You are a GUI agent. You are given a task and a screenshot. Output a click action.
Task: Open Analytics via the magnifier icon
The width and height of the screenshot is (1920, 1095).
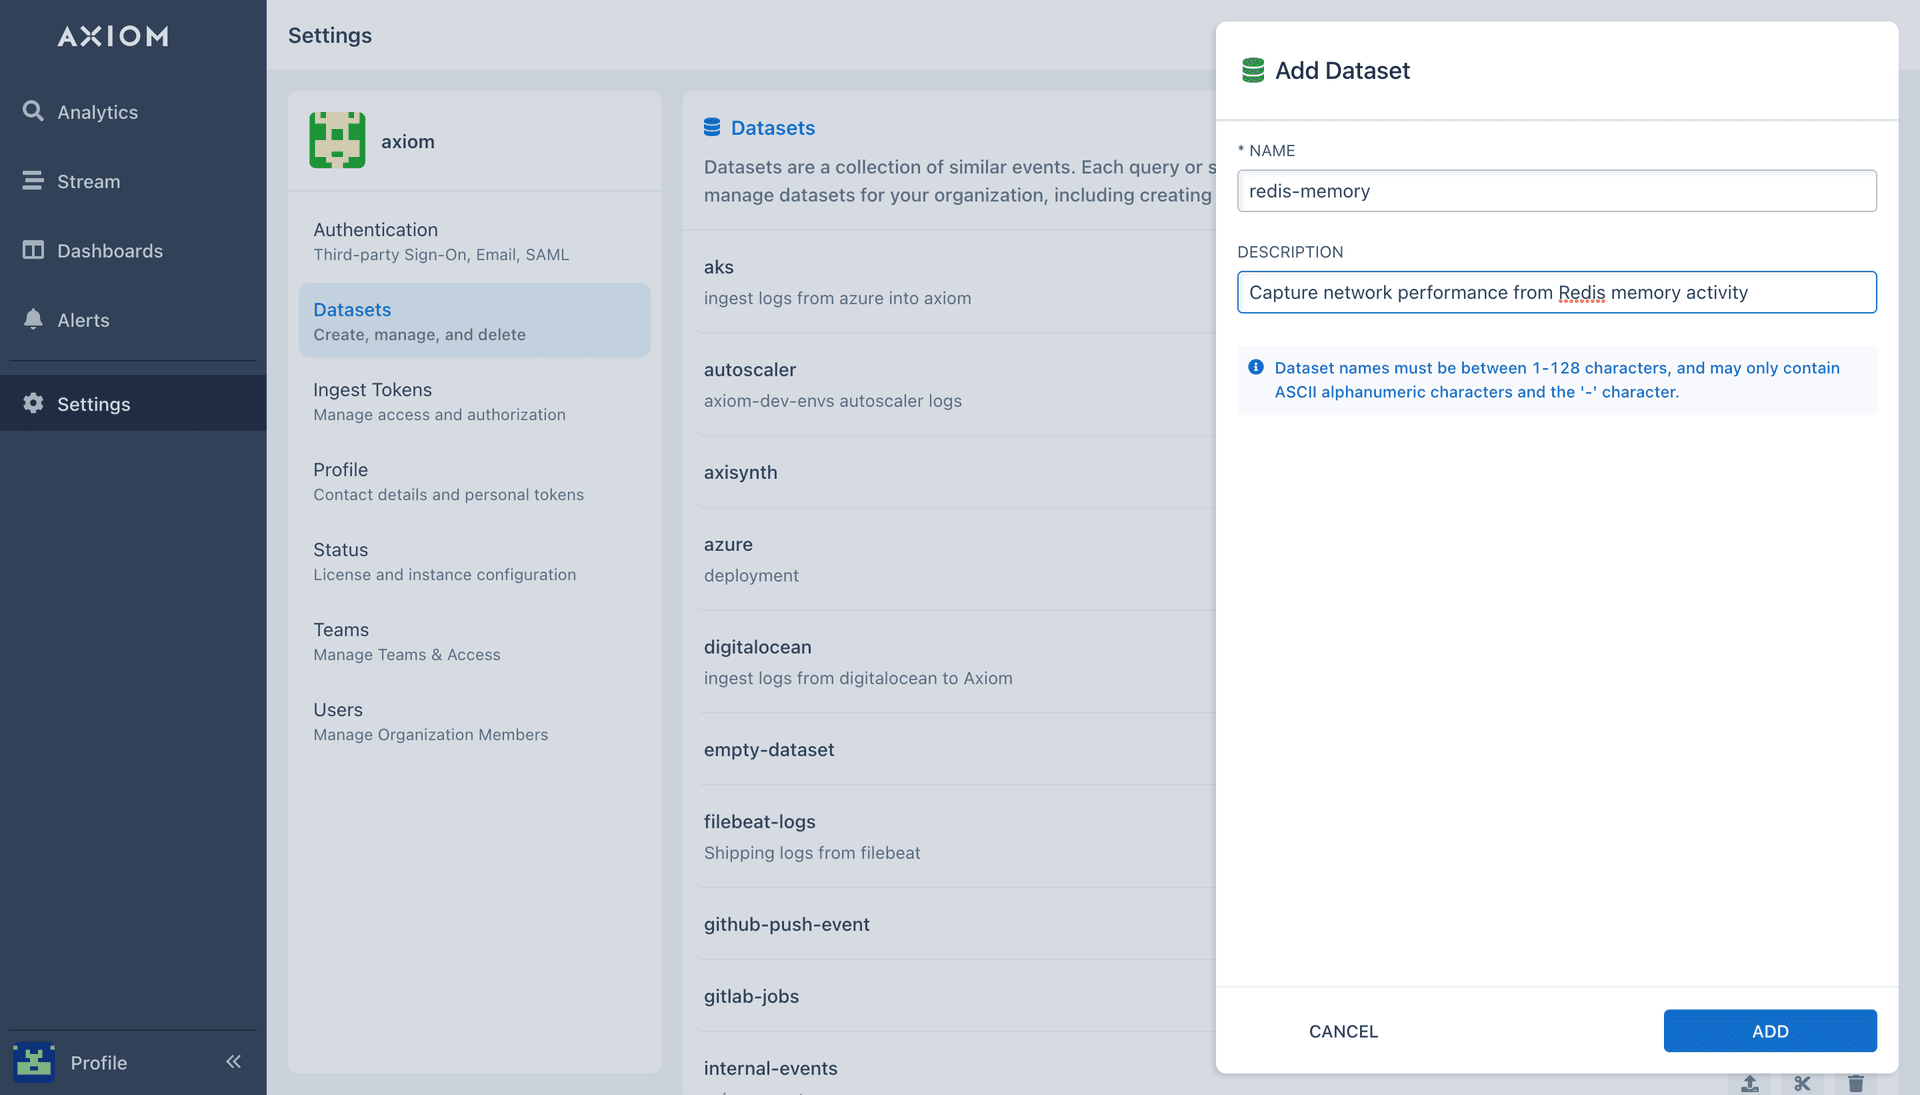coord(33,111)
